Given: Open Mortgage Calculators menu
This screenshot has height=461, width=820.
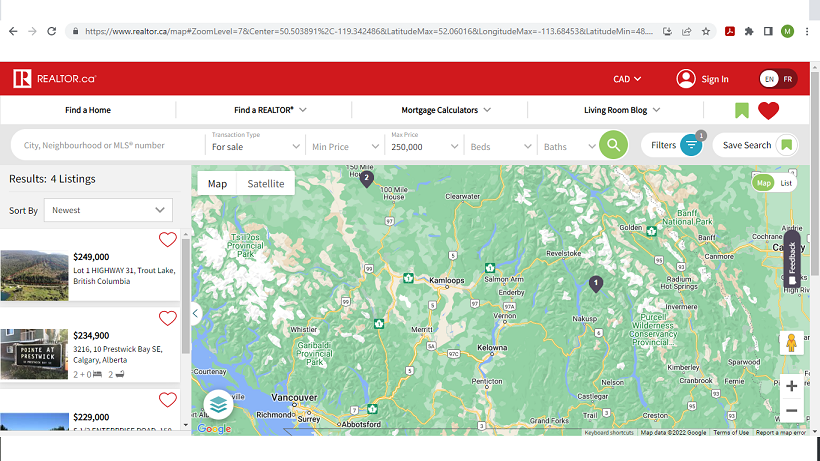Looking at the screenshot, I should coord(446,110).
